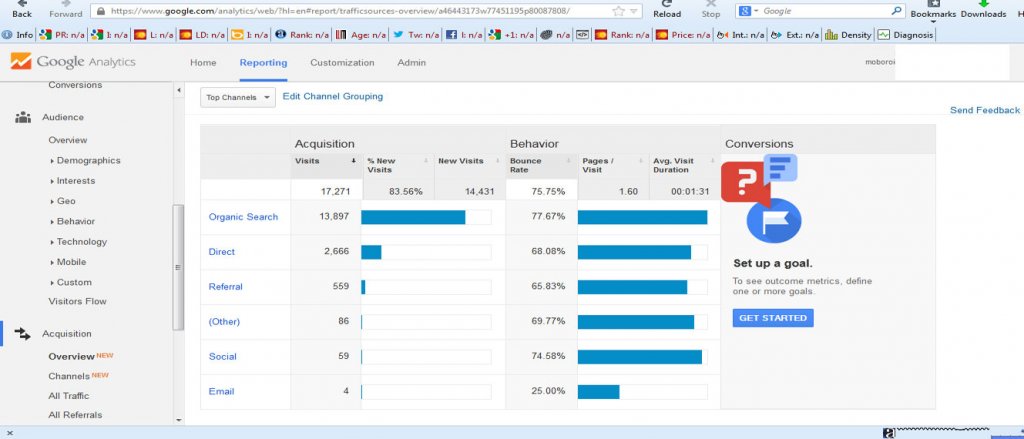Viewport: 1024px width, 439px height.
Task: Open the Downloads button
Action: 983,9
